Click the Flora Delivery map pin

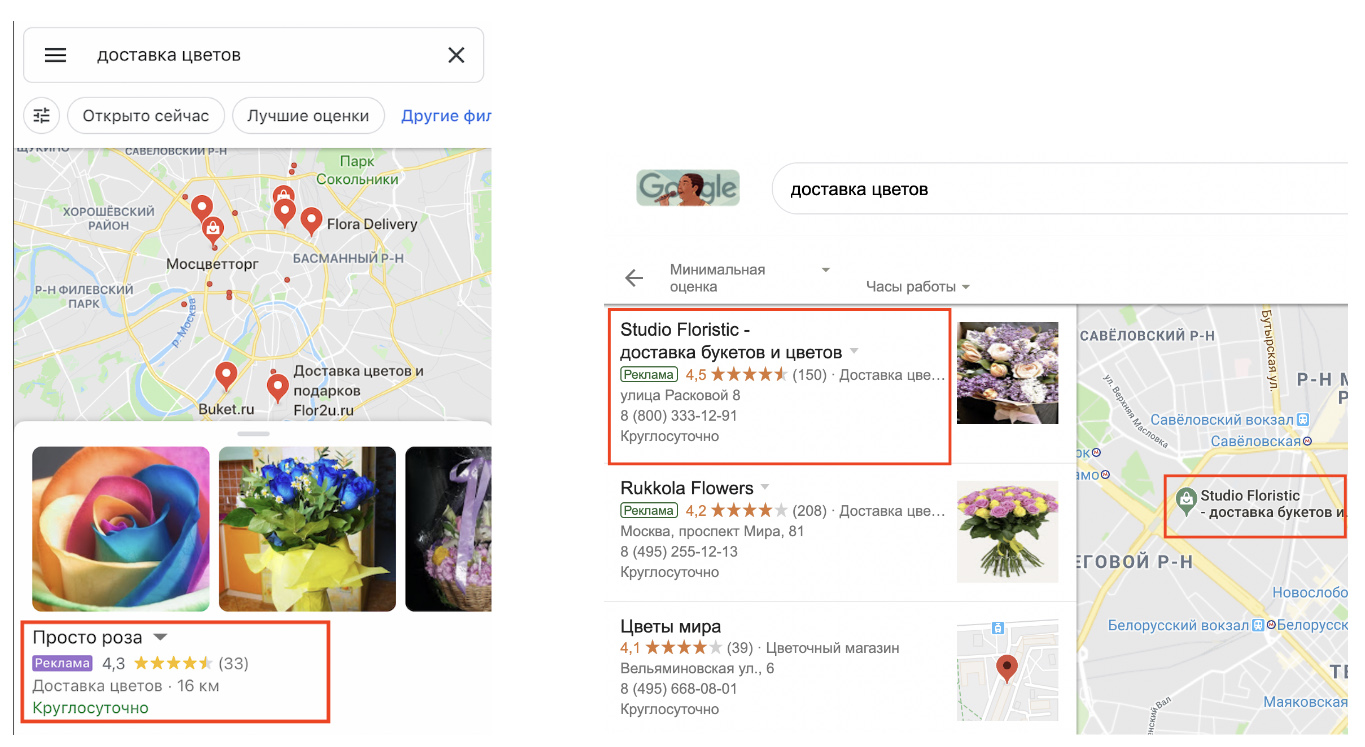tap(311, 222)
